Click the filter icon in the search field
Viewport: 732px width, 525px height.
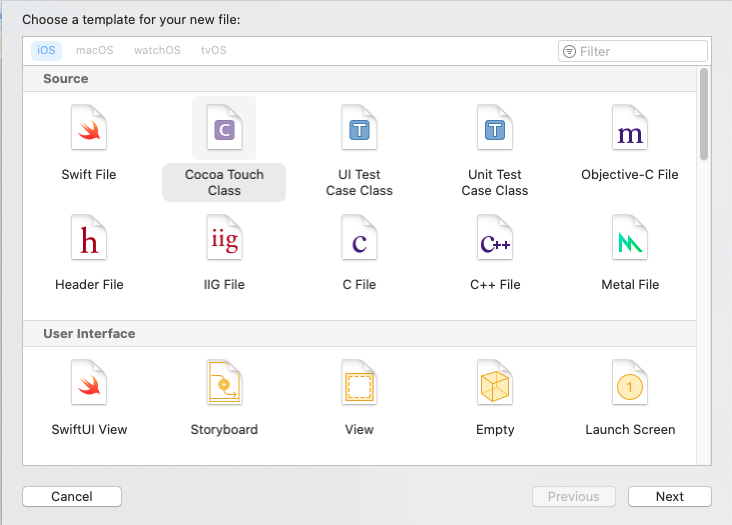[x=570, y=51]
